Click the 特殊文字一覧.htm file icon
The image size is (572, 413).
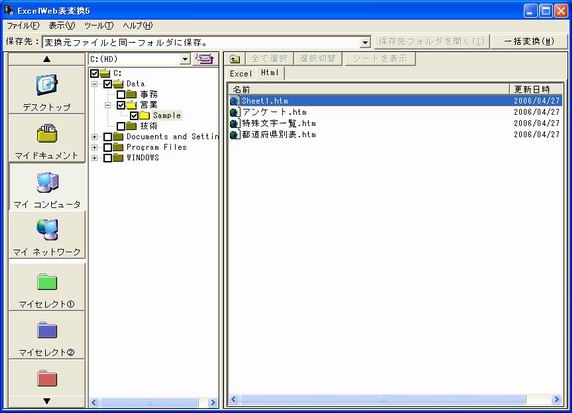click(x=235, y=123)
